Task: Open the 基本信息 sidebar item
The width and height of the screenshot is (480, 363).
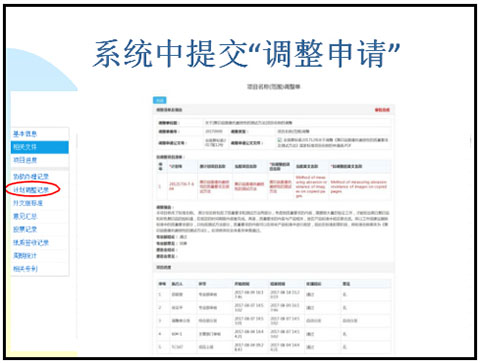Action: [x=25, y=134]
